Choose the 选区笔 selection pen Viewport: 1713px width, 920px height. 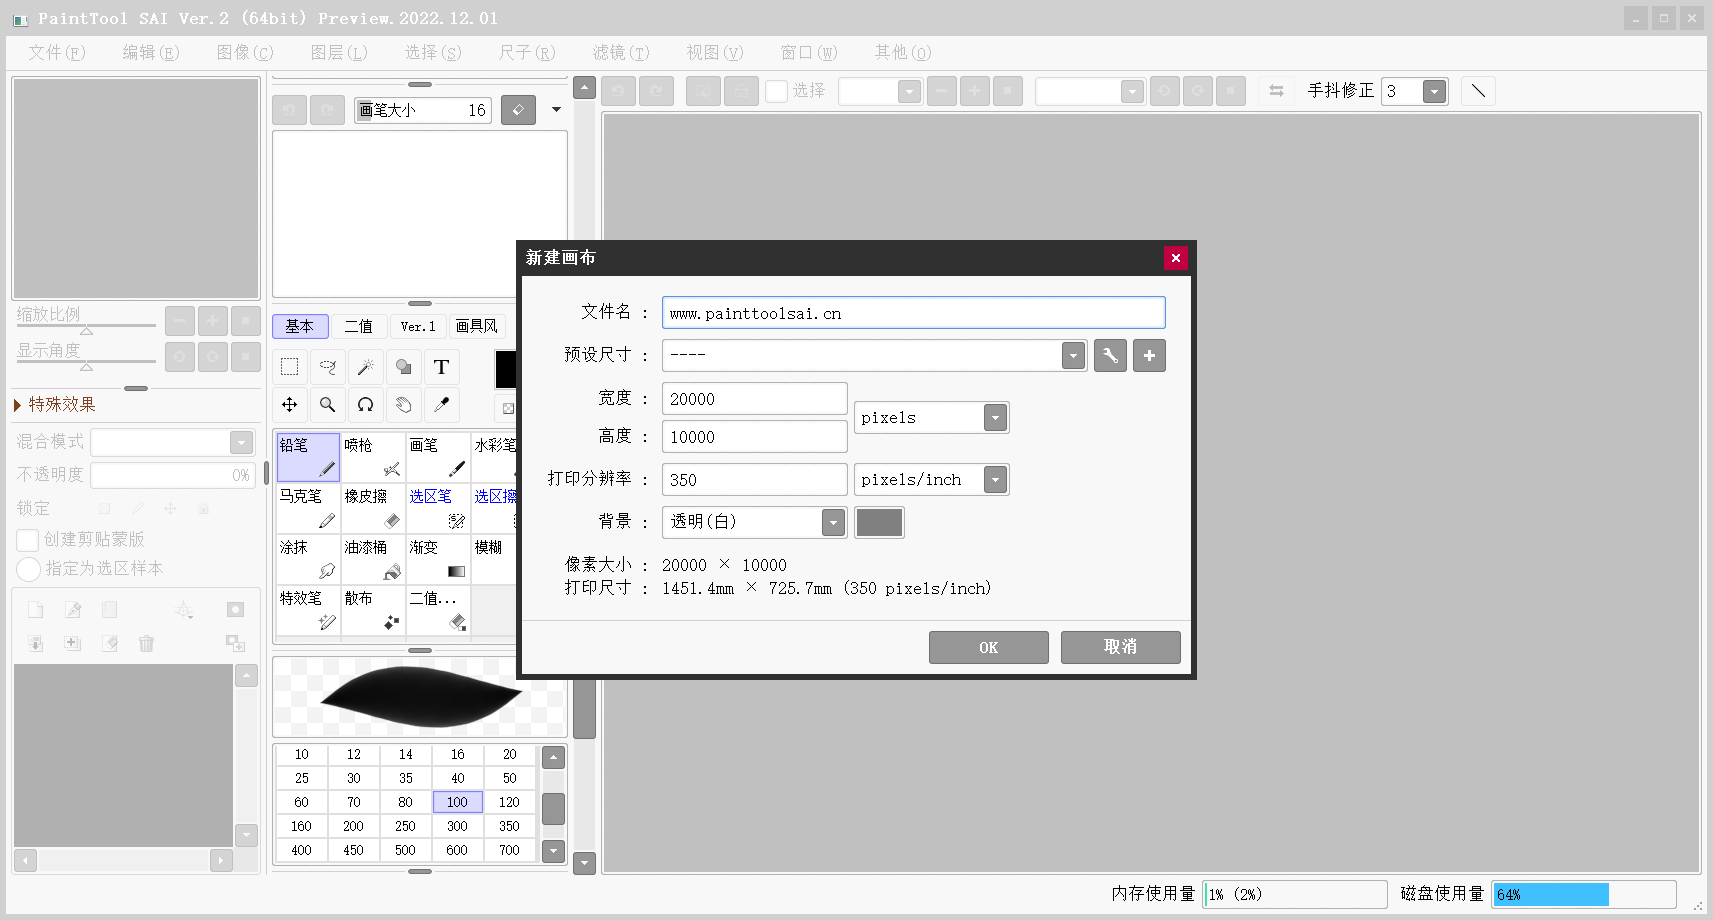438,508
